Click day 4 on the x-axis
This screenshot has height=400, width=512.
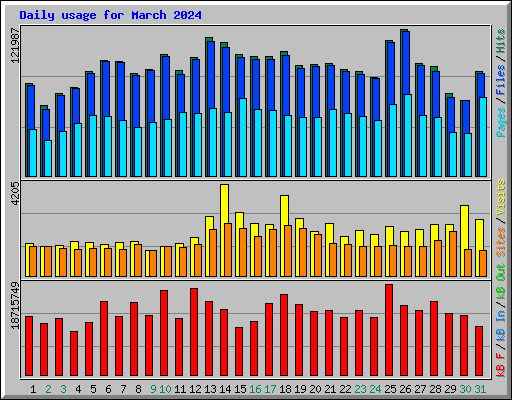pyautogui.click(x=78, y=389)
